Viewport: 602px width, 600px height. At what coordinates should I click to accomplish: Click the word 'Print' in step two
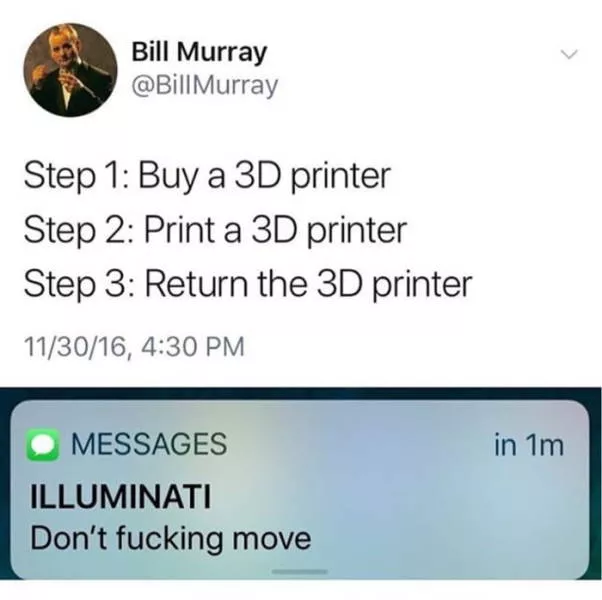point(179,230)
